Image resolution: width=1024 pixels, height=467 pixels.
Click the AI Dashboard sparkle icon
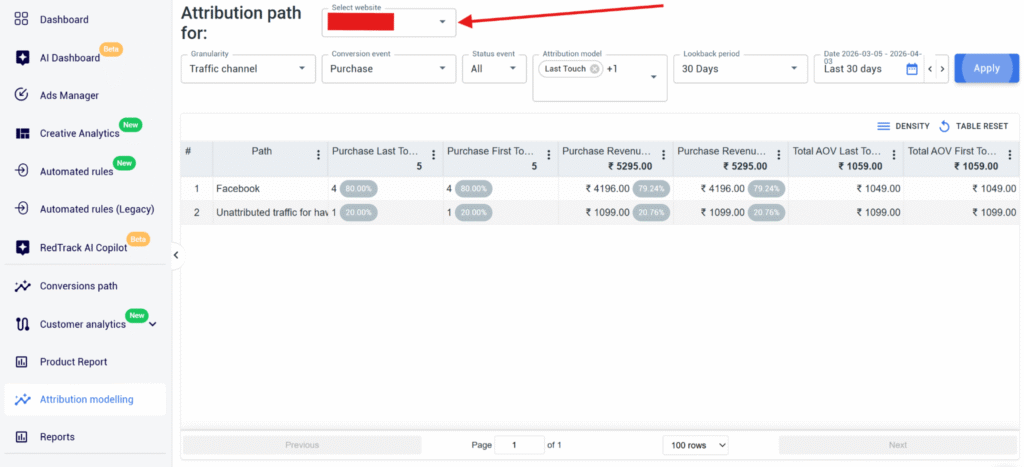(22, 57)
